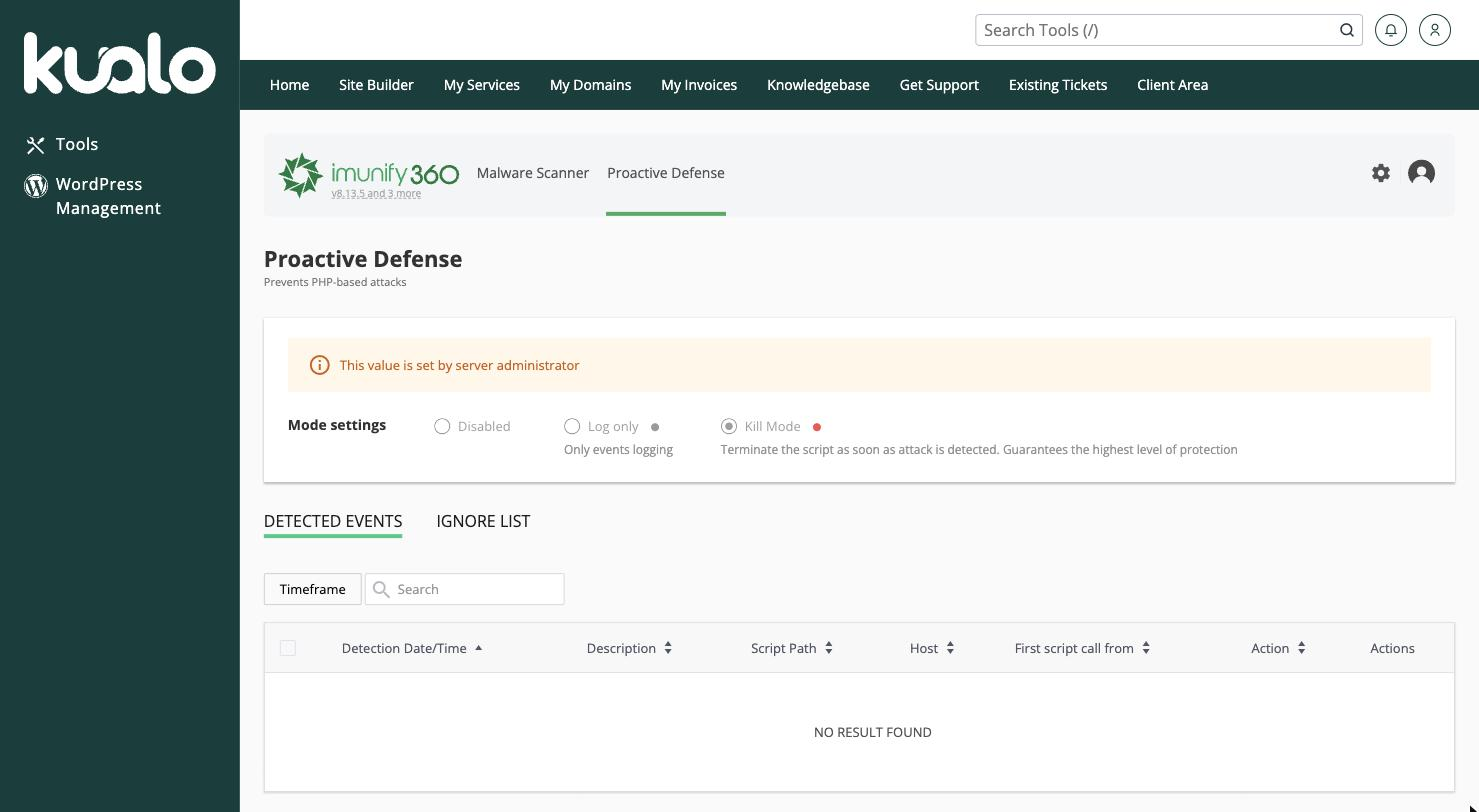Sort by Action column
The image size is (1479, 812).
pos(1278,648)
